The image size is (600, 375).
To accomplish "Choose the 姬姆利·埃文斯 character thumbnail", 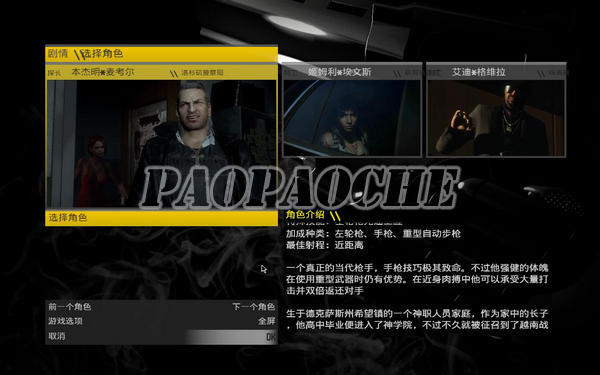I will point(352,118).
